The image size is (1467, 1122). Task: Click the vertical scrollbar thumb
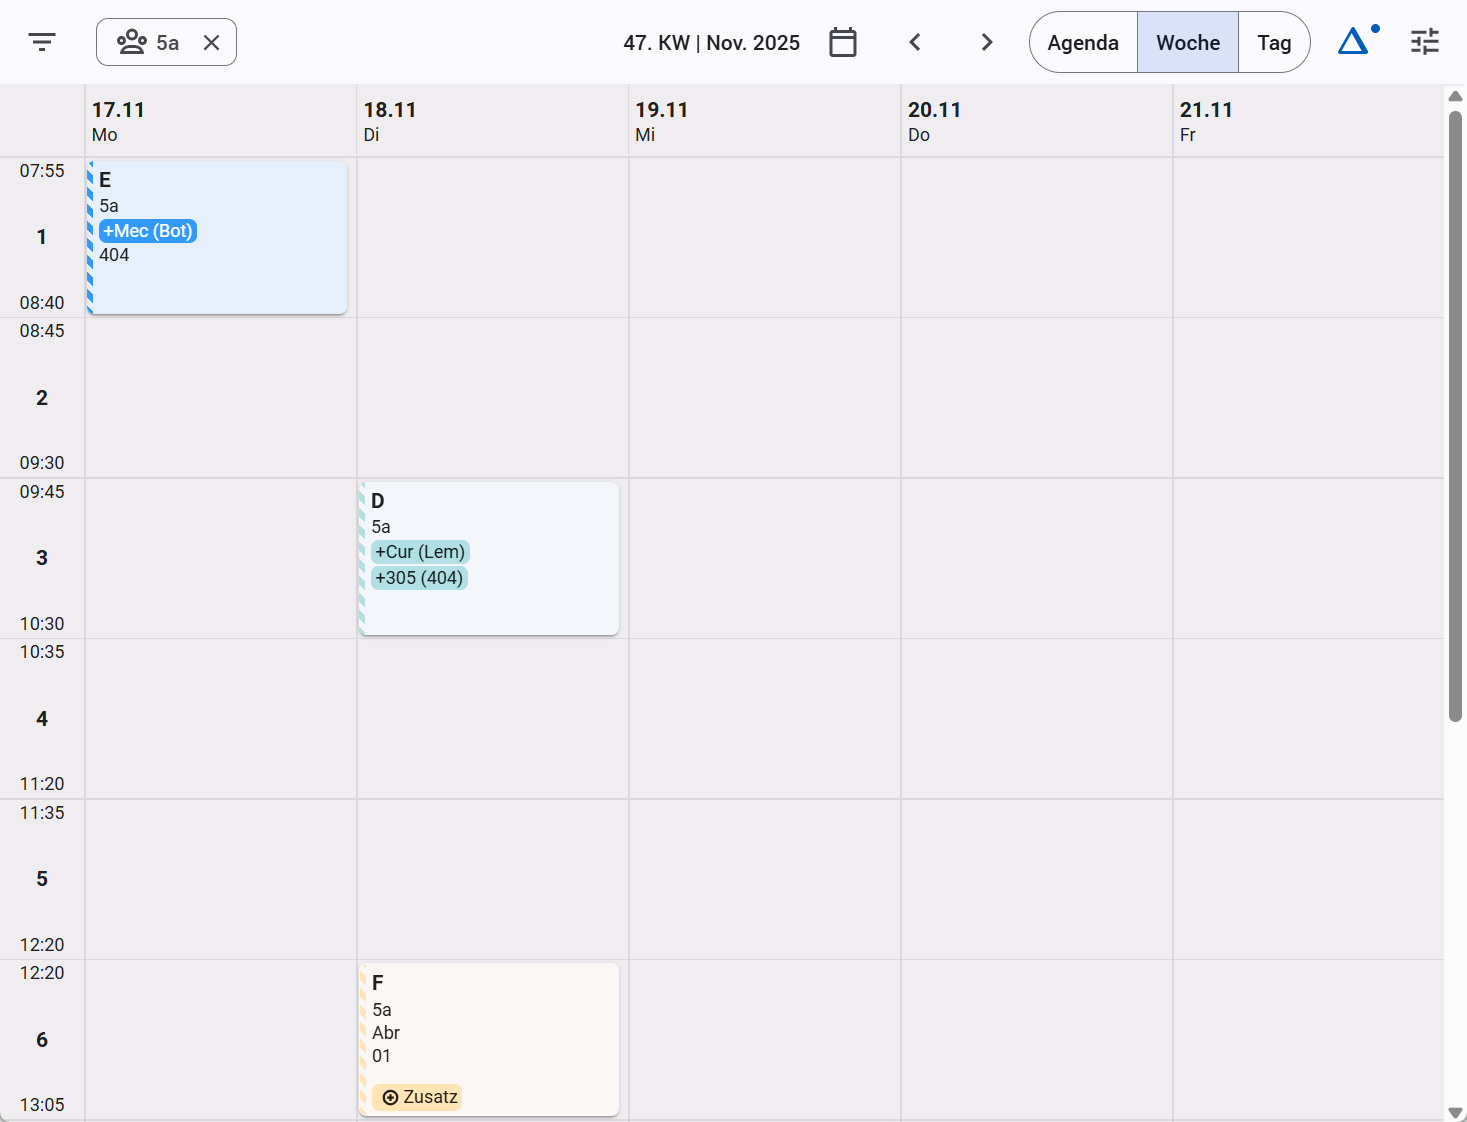click(x=1455, y=415)
